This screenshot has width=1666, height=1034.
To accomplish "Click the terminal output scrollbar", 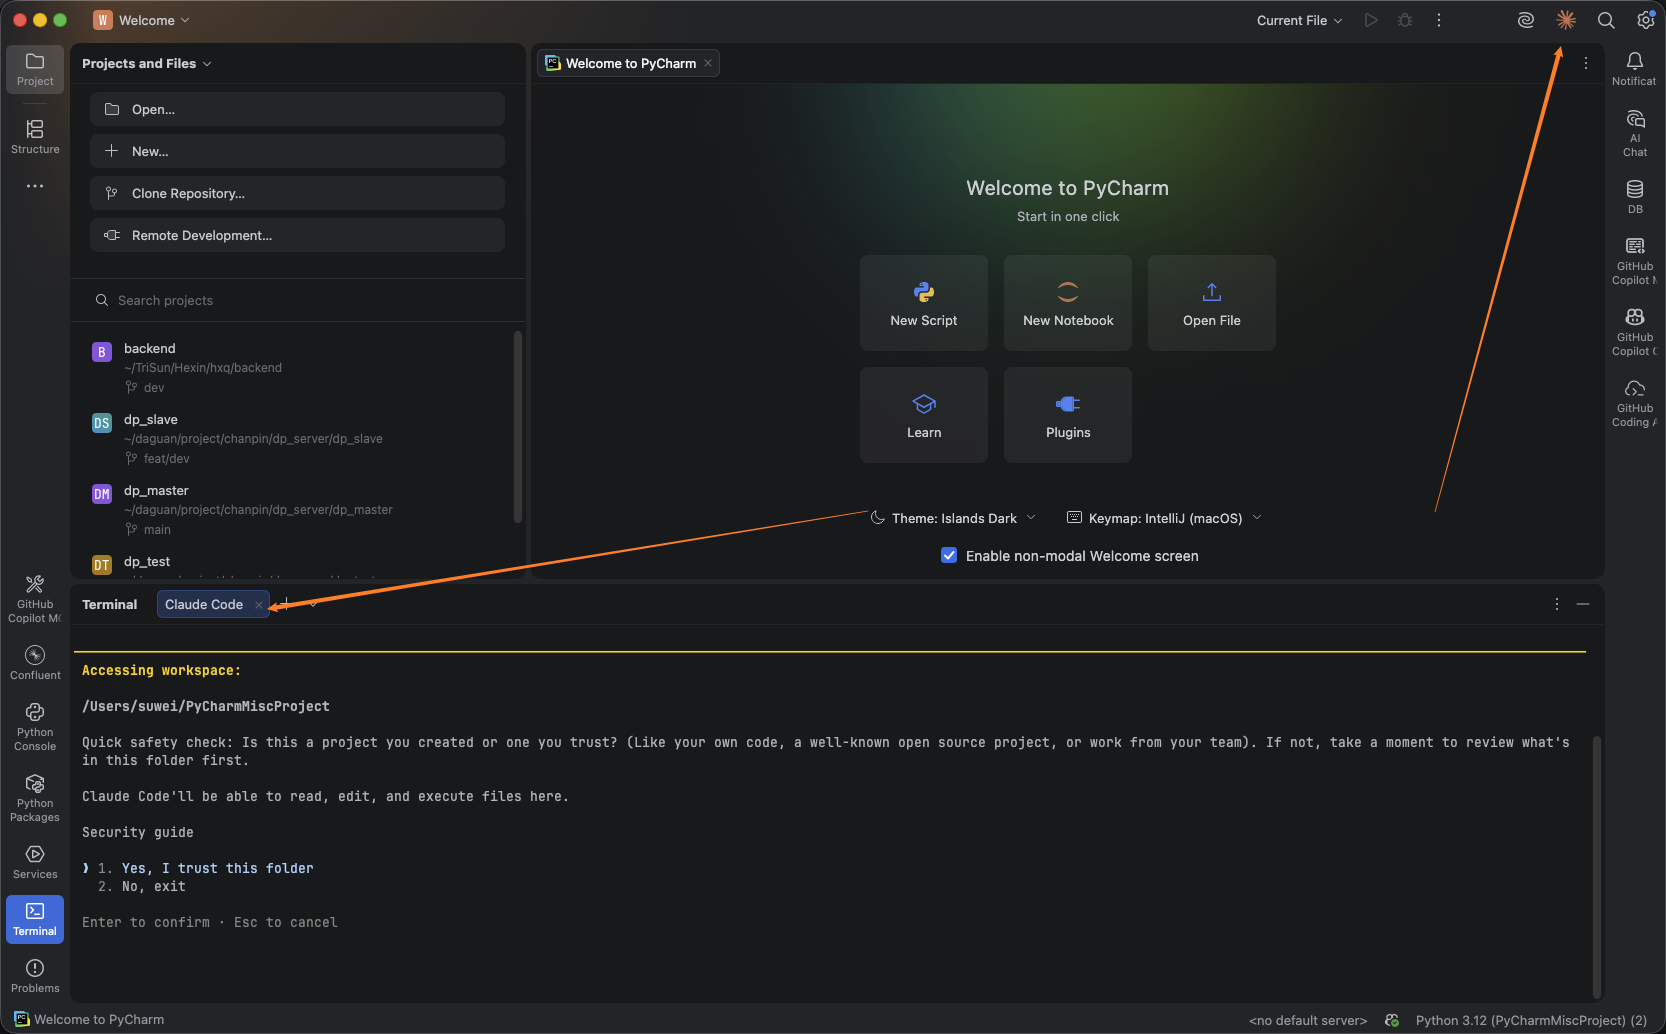I will point(1597,867).
